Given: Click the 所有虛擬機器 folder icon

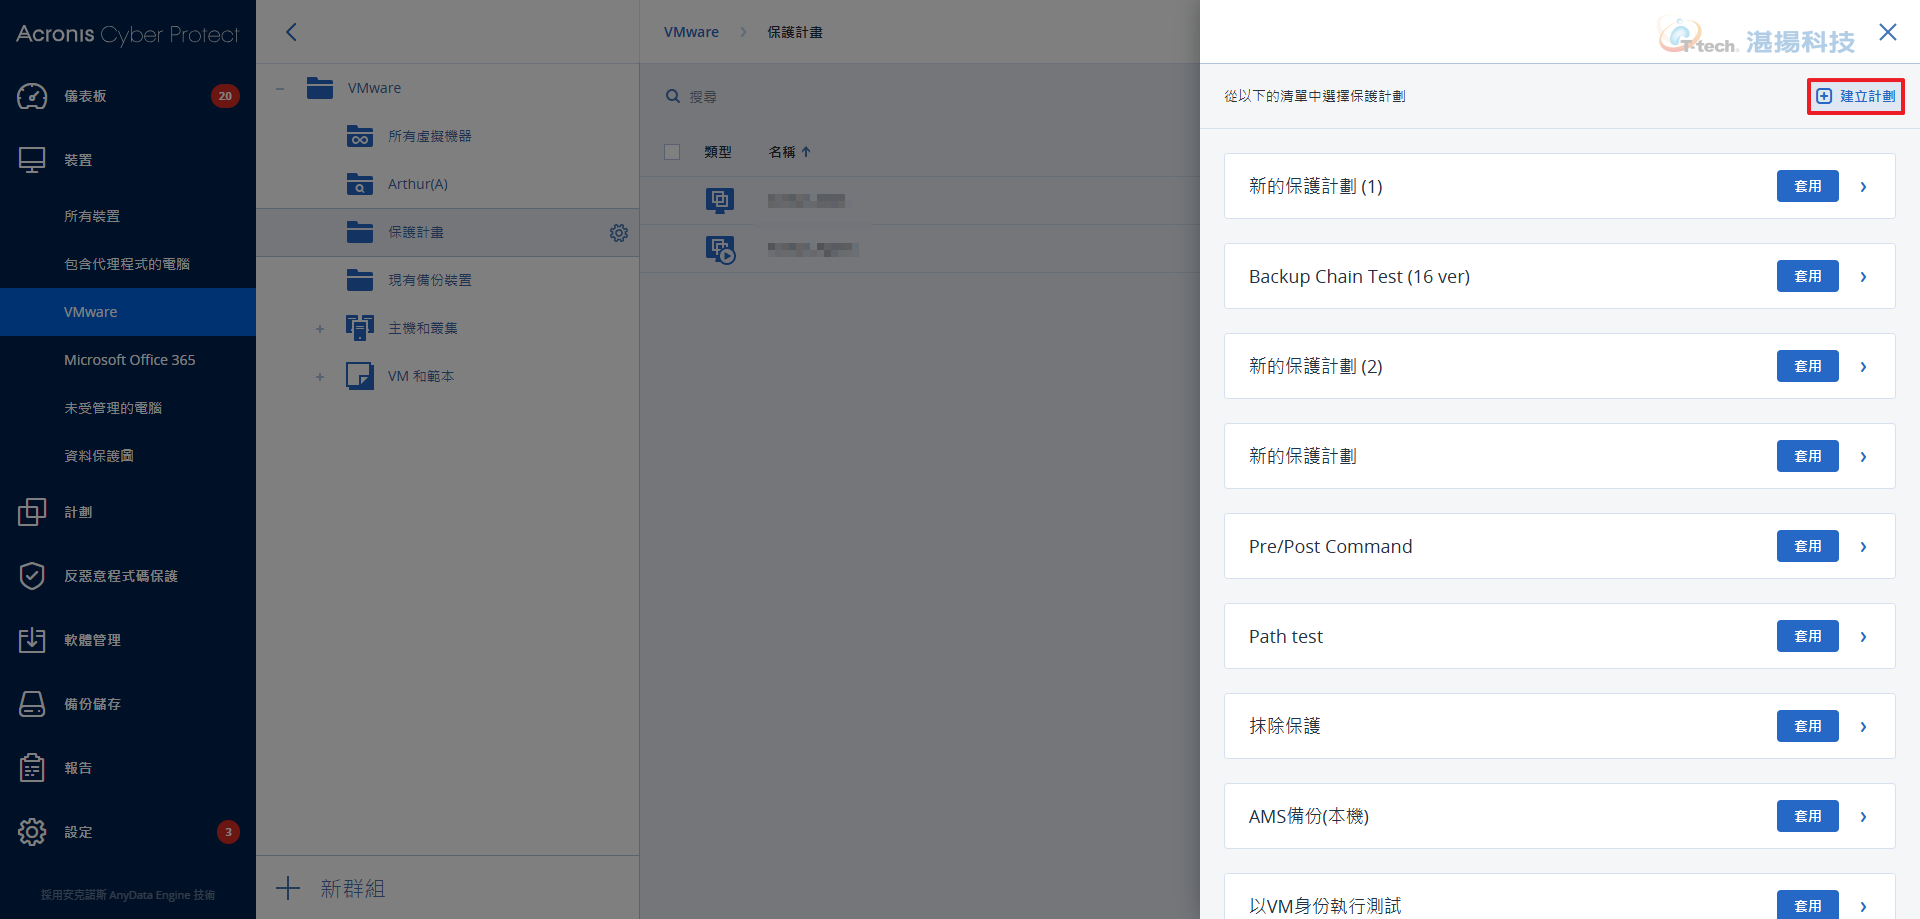Looking at the screenshot, I should [x=360, y=136].
